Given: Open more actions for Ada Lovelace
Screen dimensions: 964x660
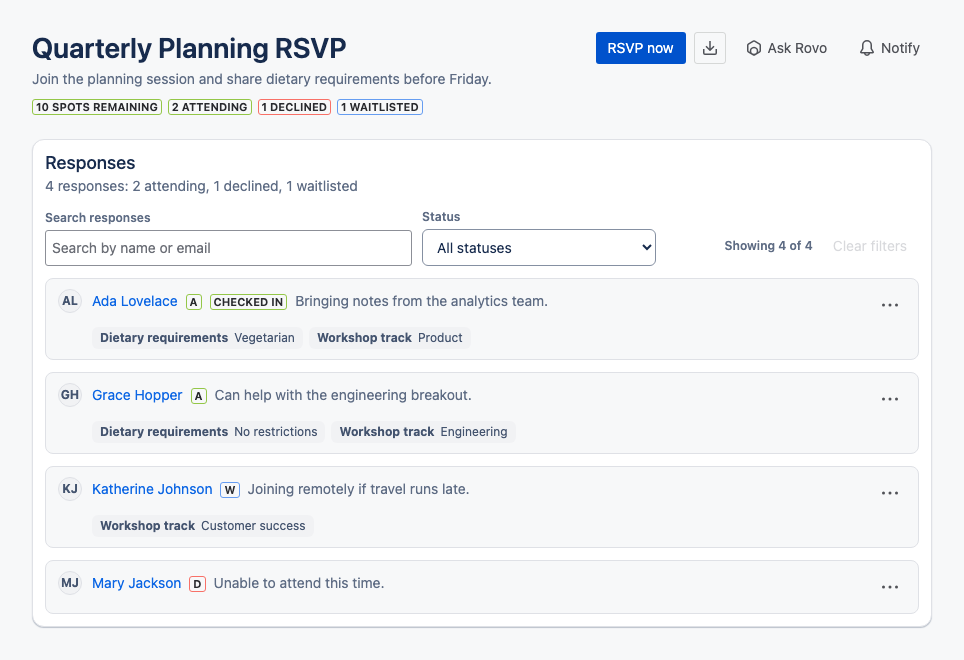Looking at the screenshot, I should (x=890, y=305).
